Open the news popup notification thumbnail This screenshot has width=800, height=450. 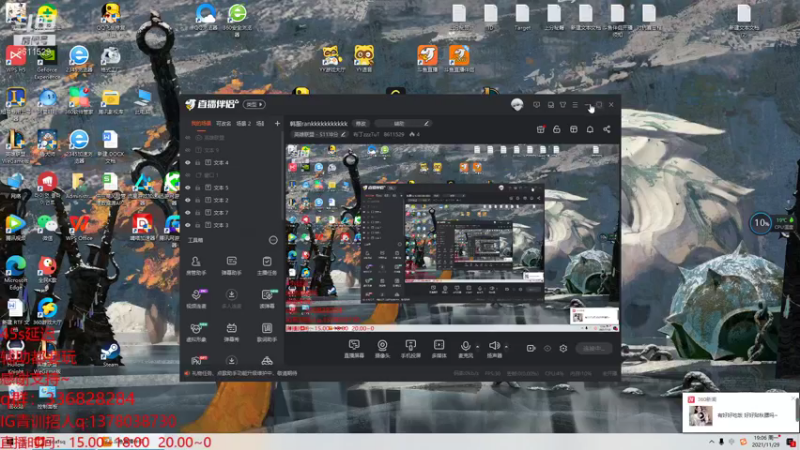701,416
